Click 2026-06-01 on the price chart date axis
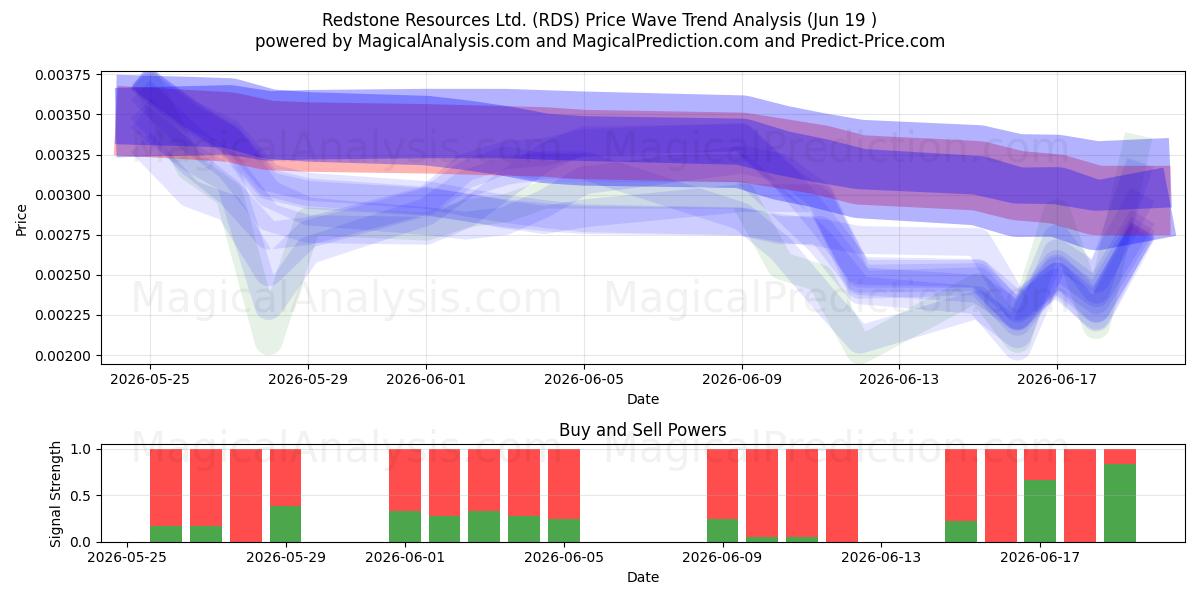This screenshot has width=1200, height=600. [x=426, y=379]
